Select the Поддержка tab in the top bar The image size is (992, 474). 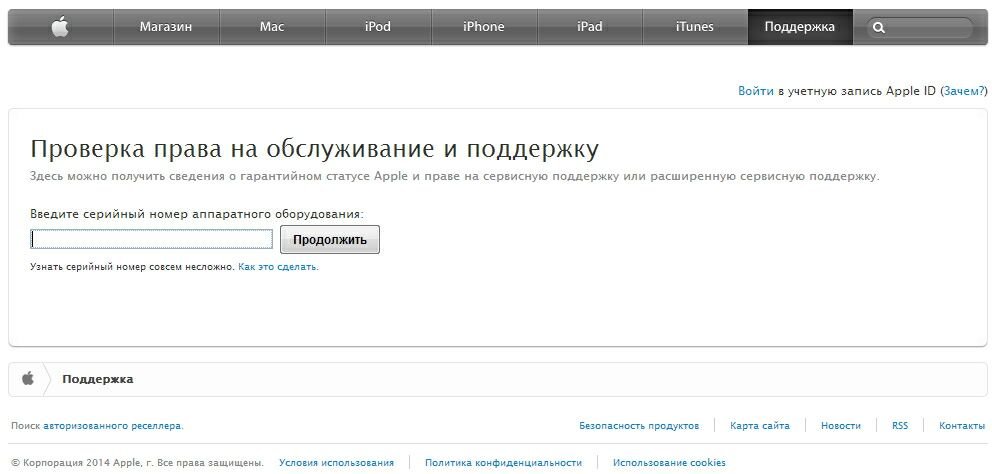coord(799,27)
